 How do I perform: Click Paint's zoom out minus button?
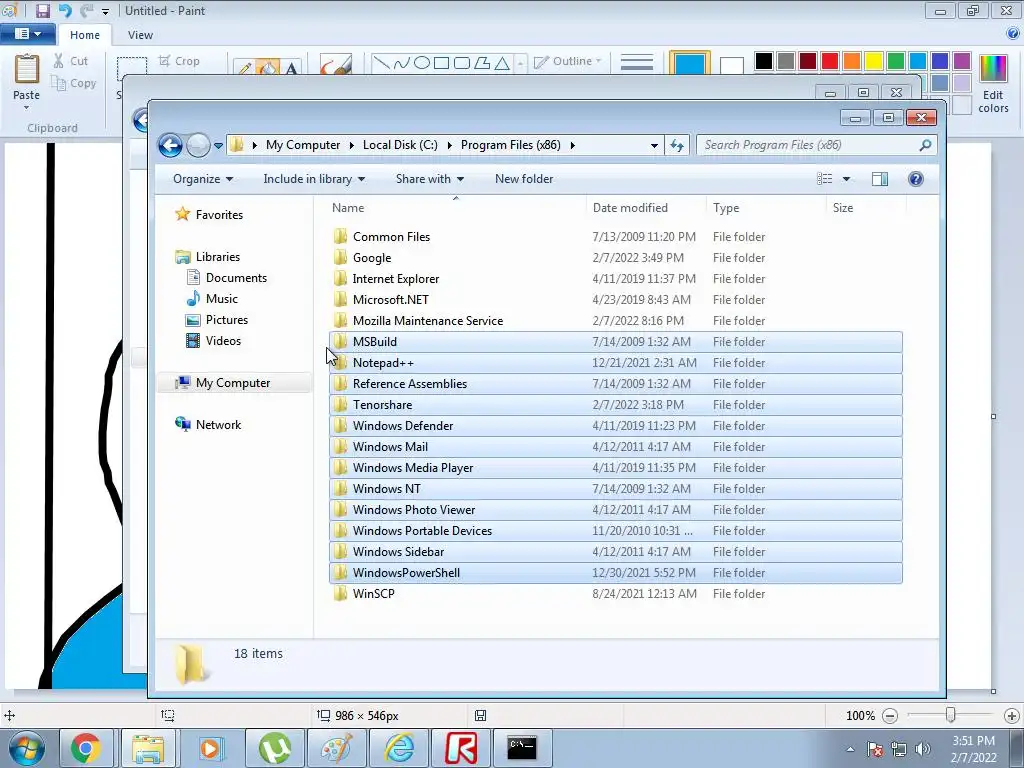point(889,716)
